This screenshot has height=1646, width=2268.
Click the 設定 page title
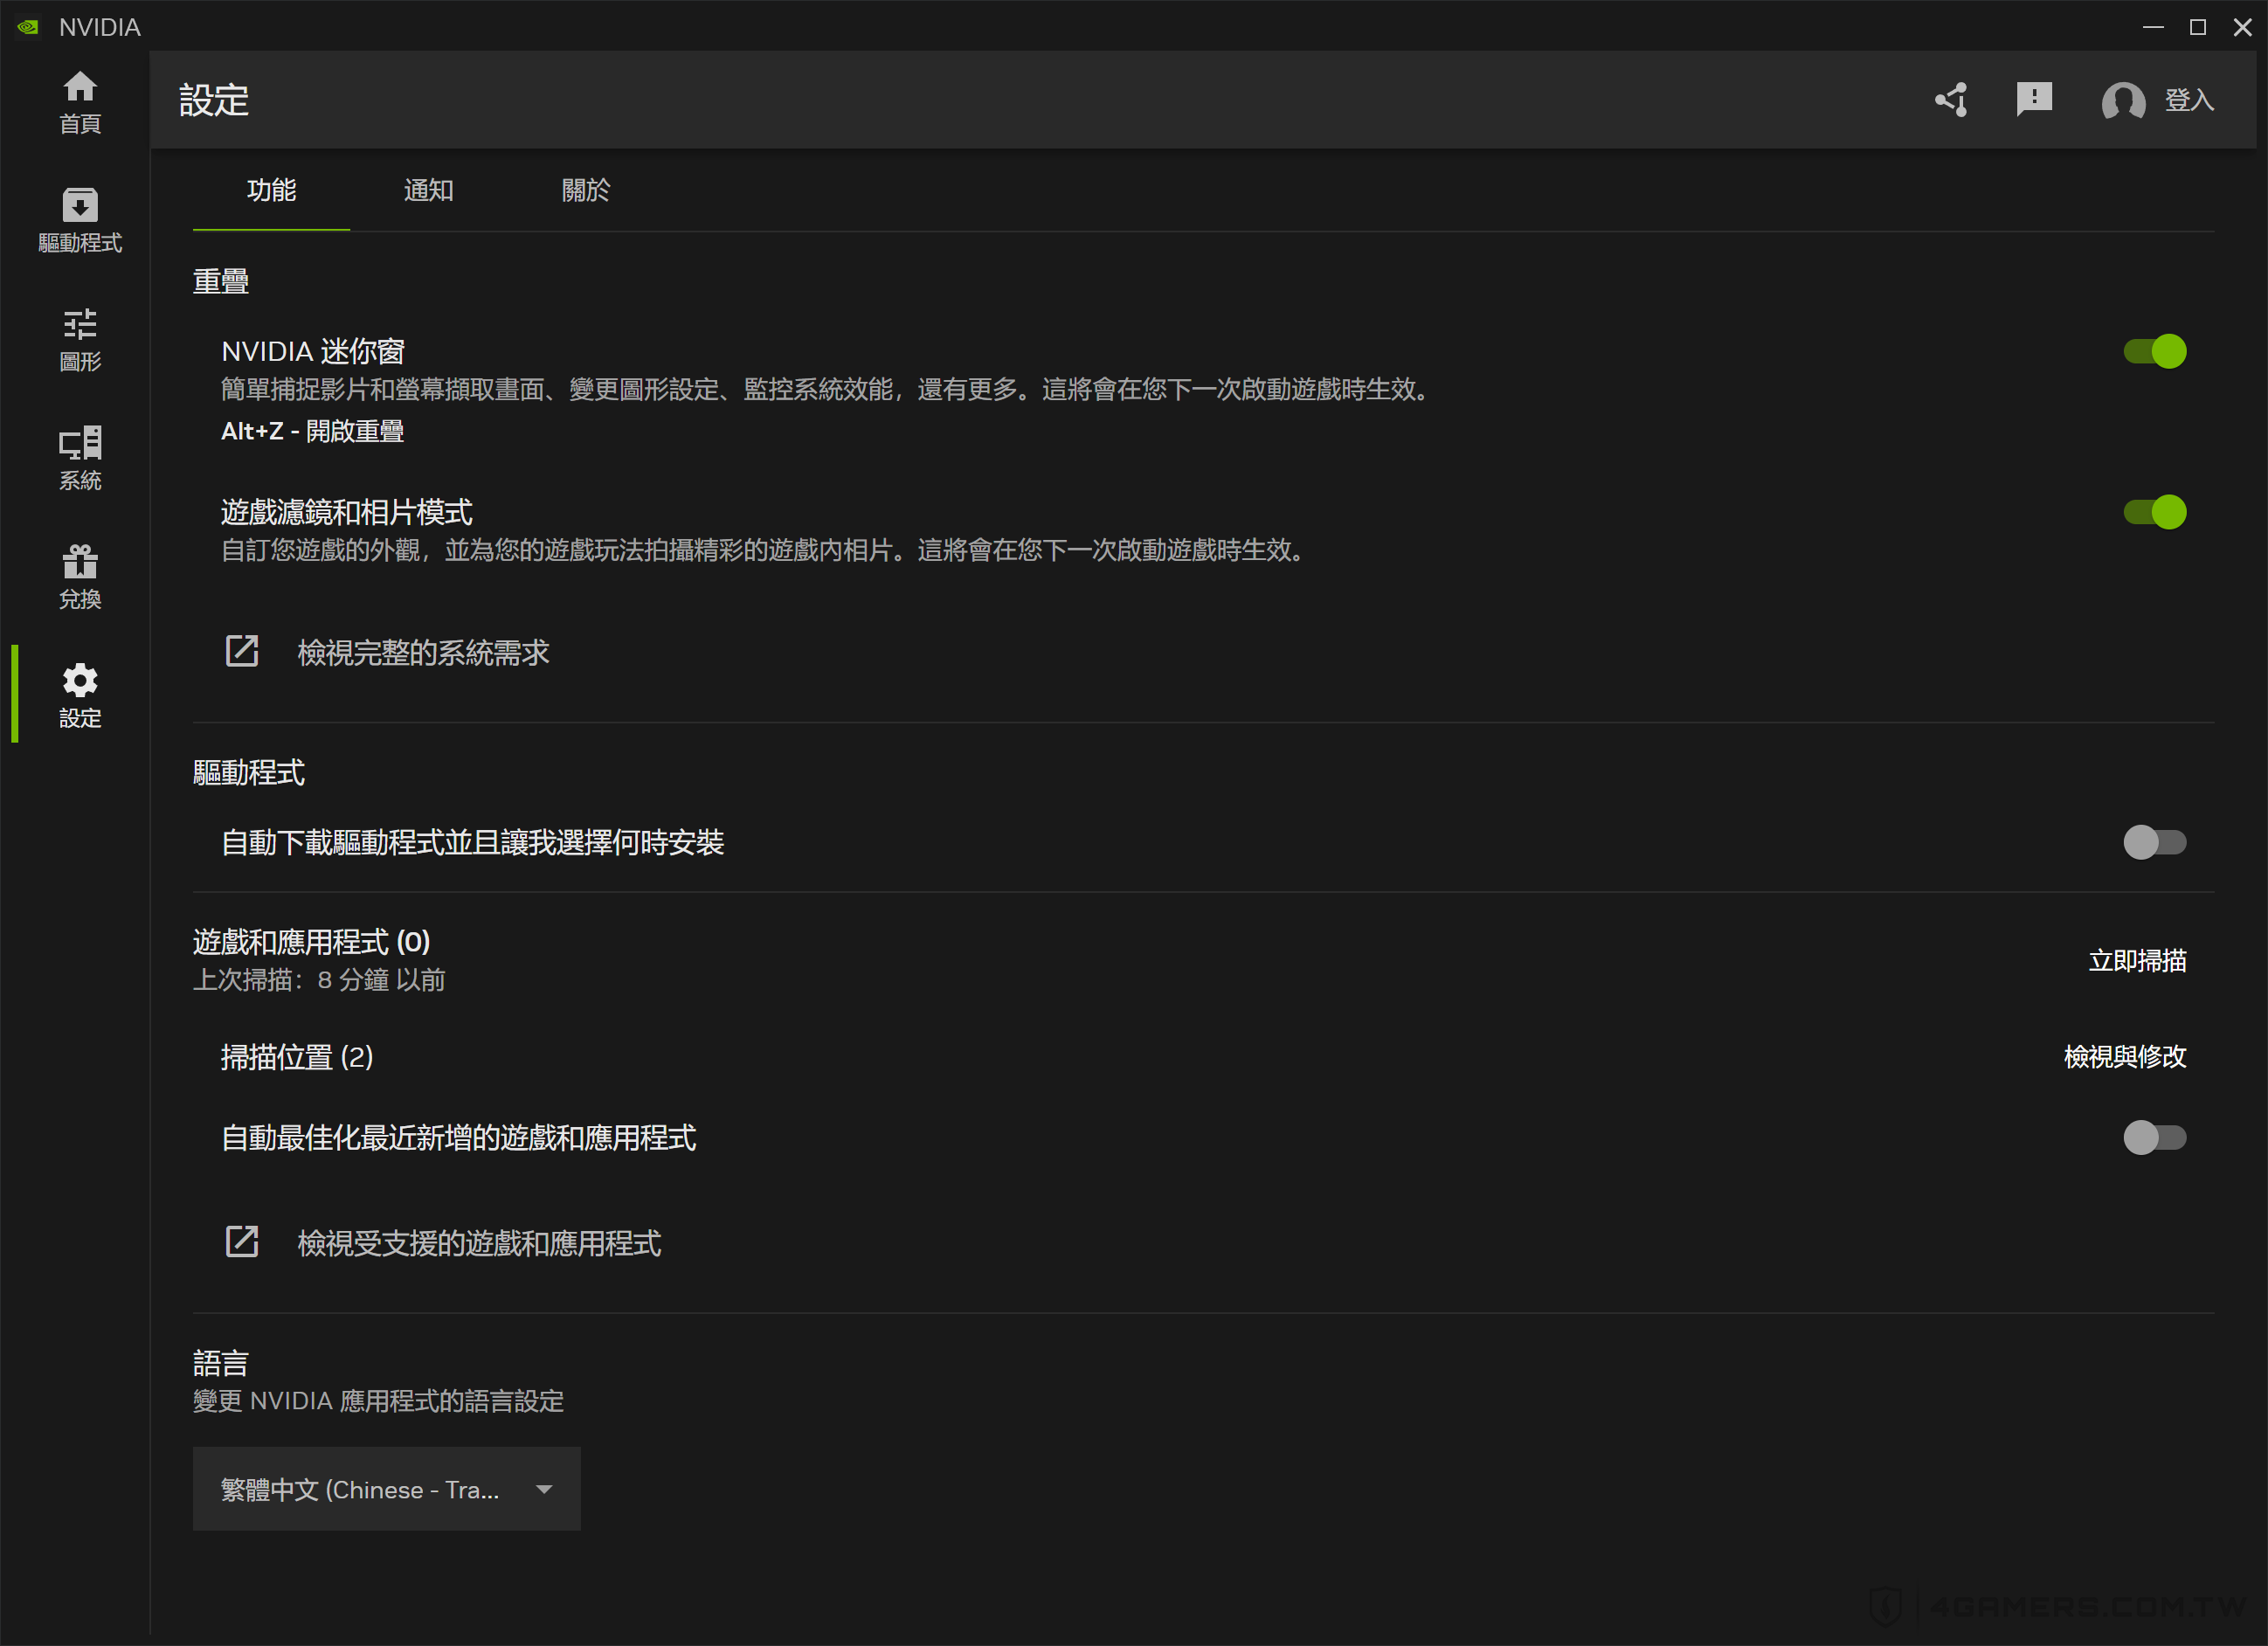(x=214, y=100)
